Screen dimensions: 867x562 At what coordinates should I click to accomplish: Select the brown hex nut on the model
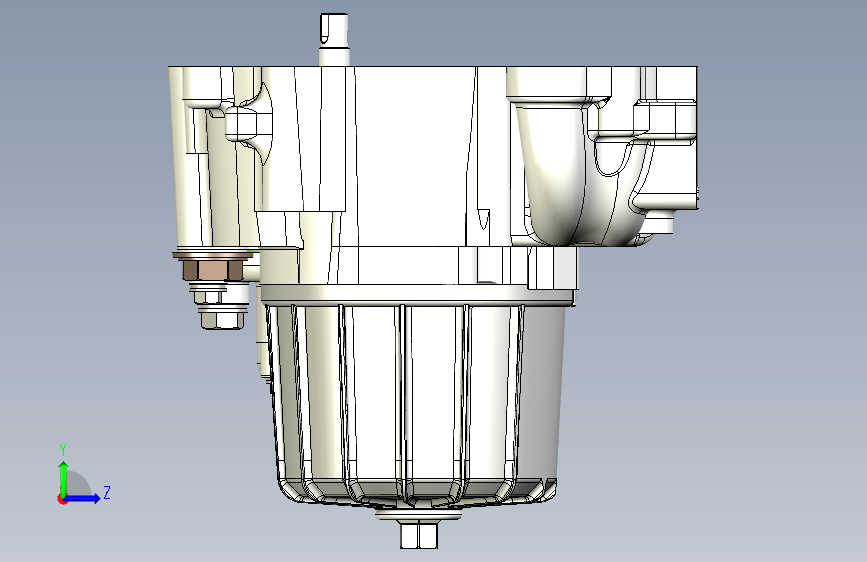[213, 270]
